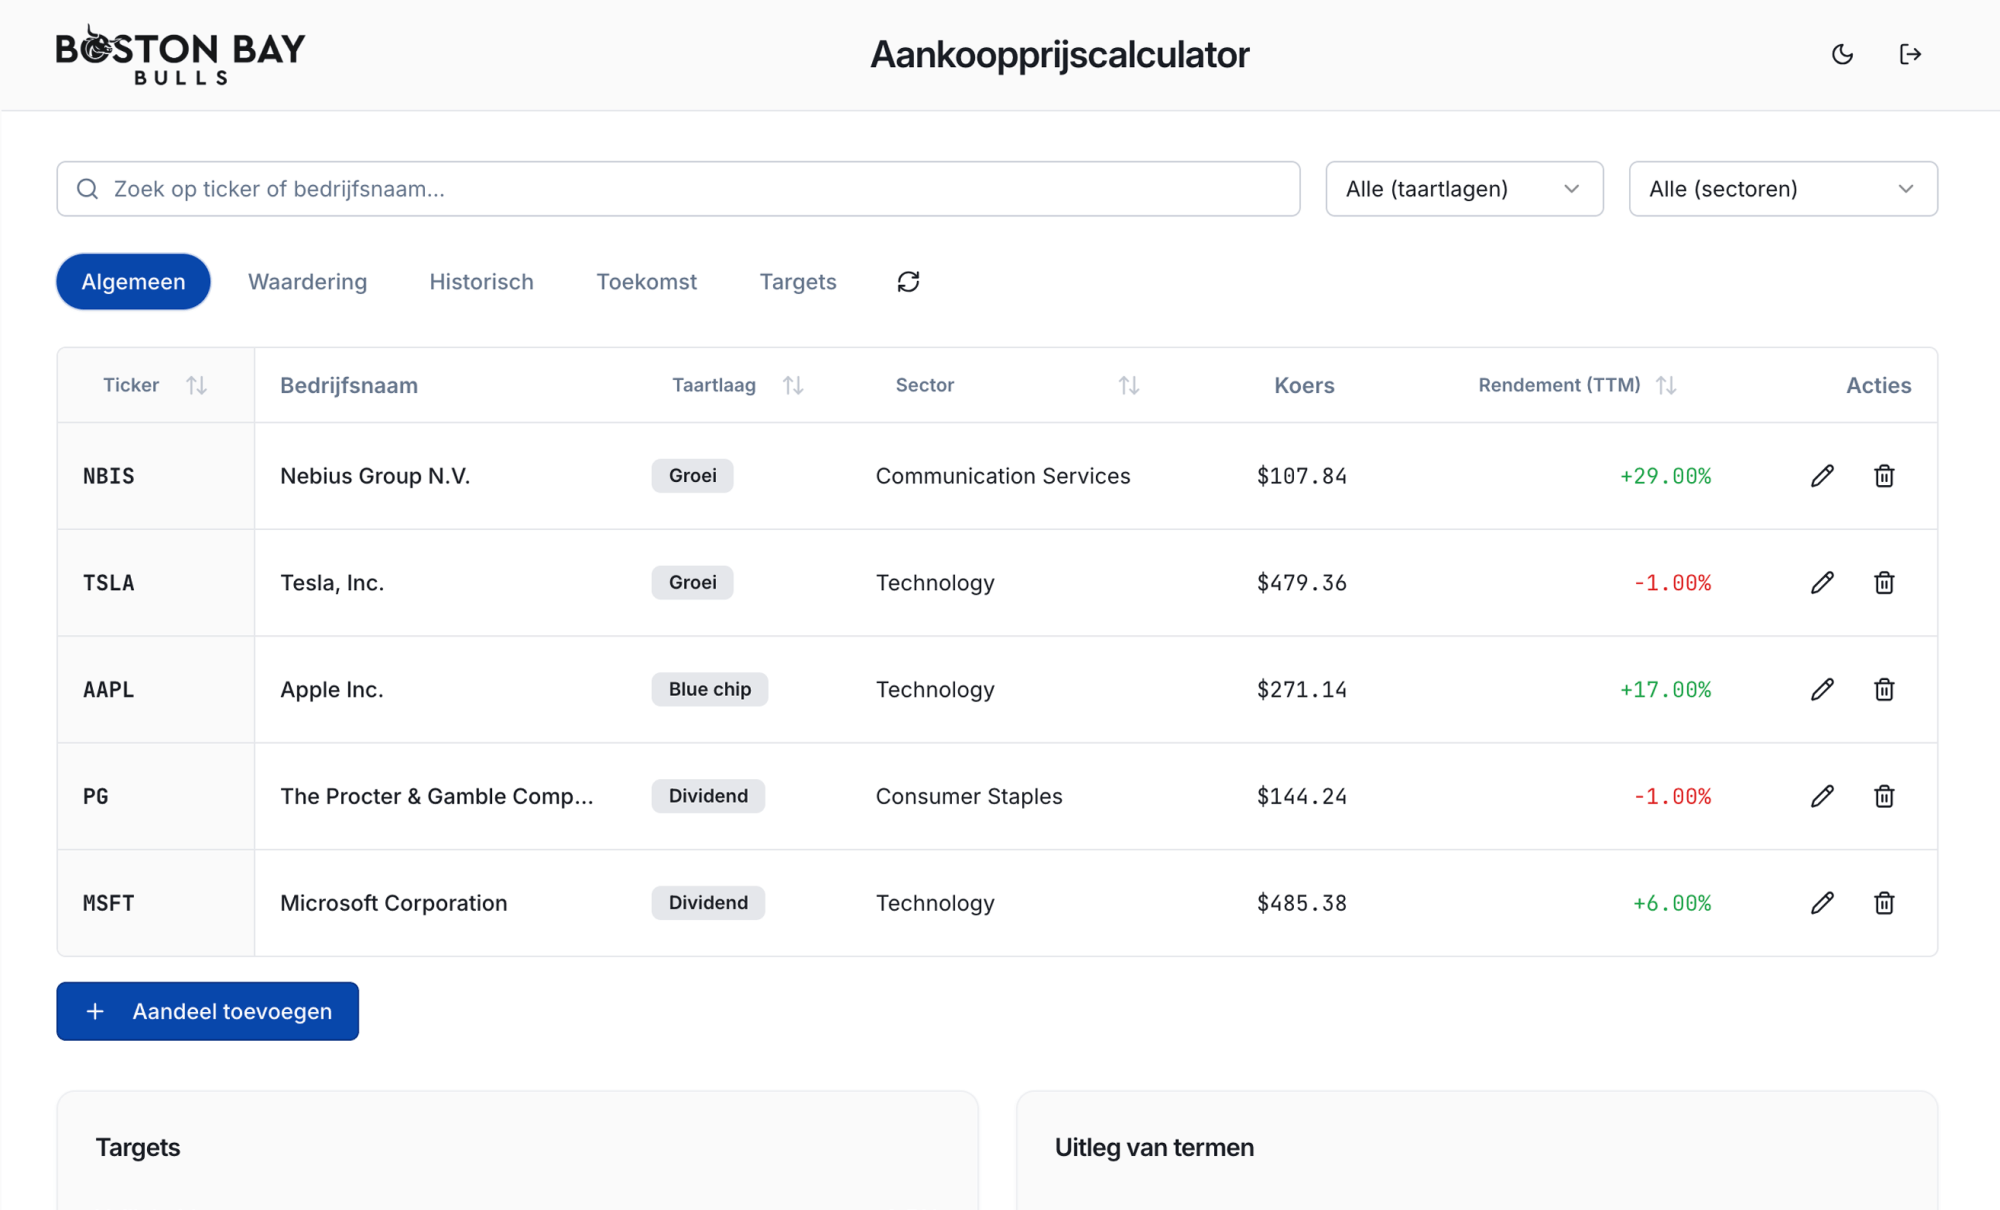Screen dimensions: 2000x1210
Task: Open the edit pencil for Microsoft Corporation
Action: (1822, 902)
